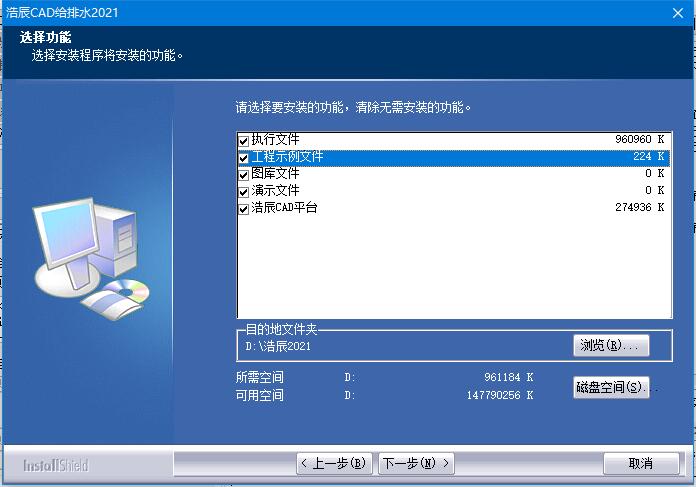Viewport: 696px width, 487px height.
Task: Uncheck the 浩辰CAD平台 checkbox
Action: (243, 209)
